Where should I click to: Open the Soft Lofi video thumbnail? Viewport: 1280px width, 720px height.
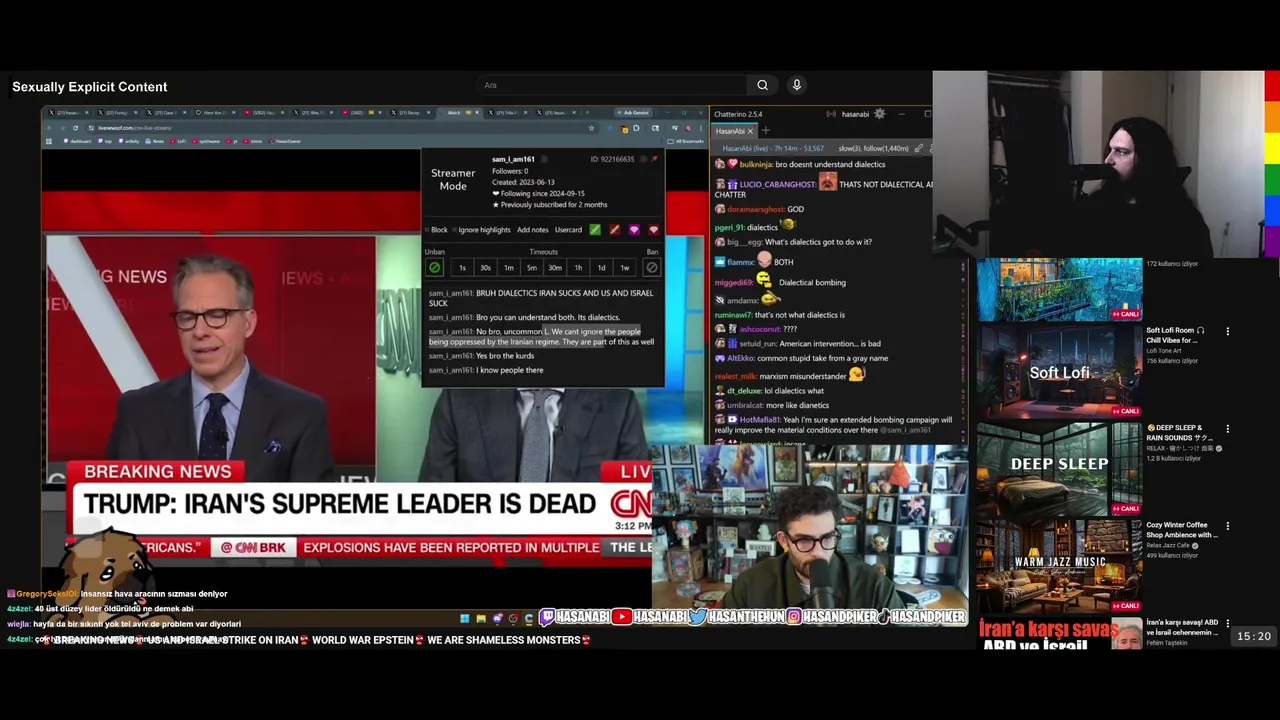pos(1059,370)
